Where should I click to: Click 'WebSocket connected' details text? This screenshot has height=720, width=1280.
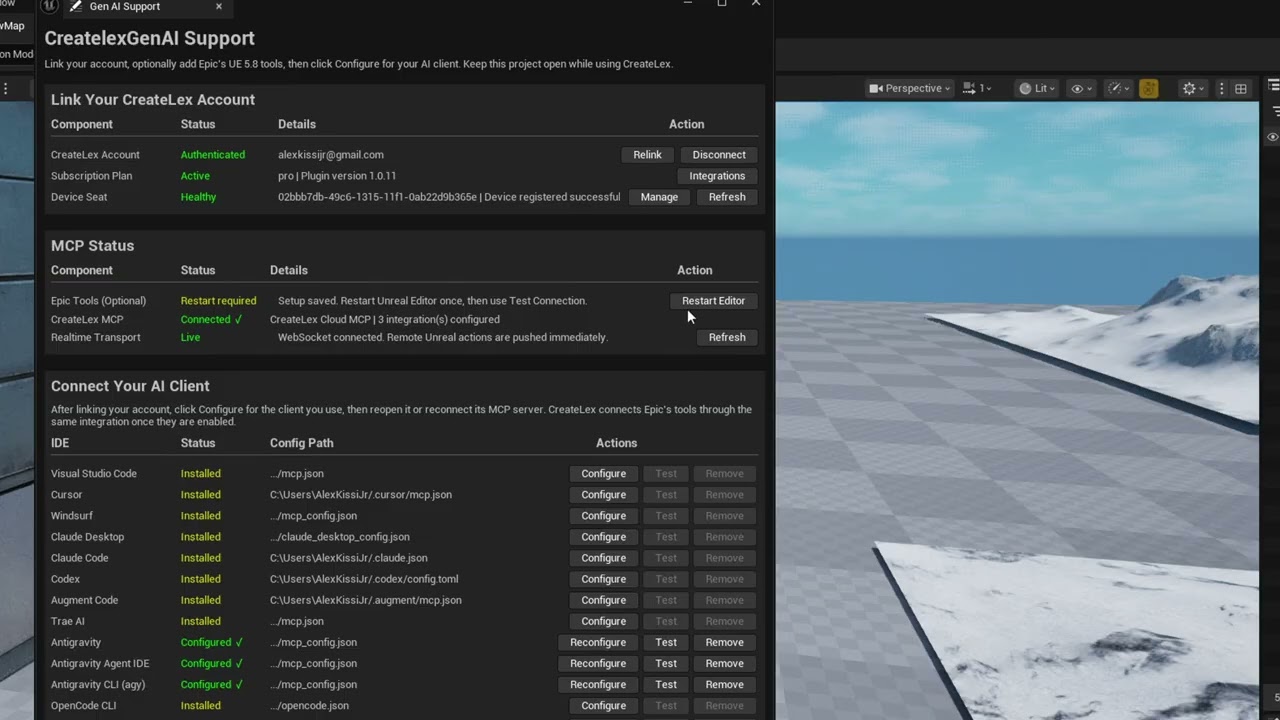[443, 338]
